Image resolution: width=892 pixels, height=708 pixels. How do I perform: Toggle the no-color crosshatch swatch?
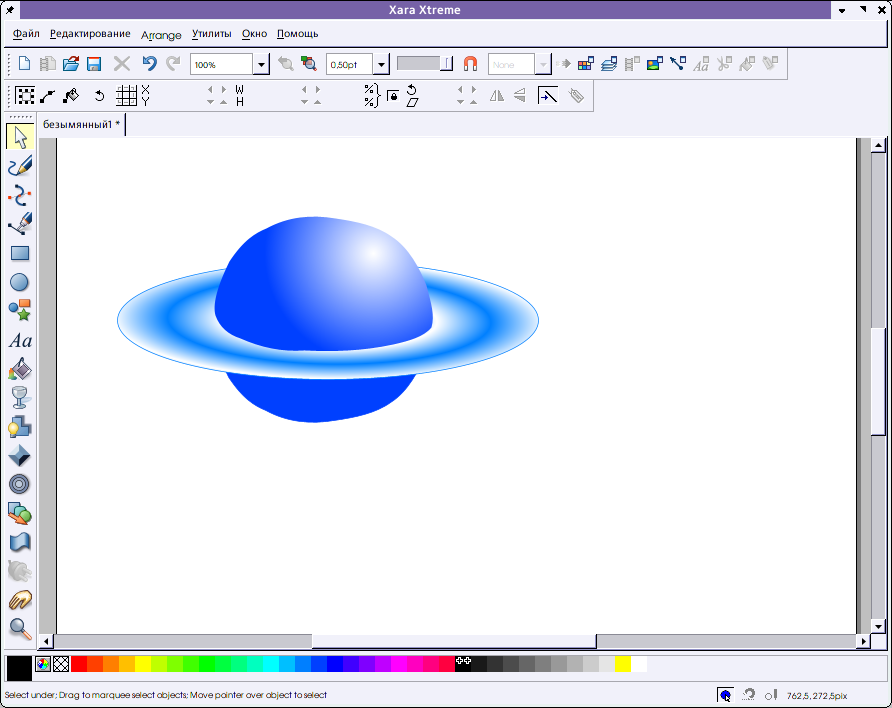point(61,664)
